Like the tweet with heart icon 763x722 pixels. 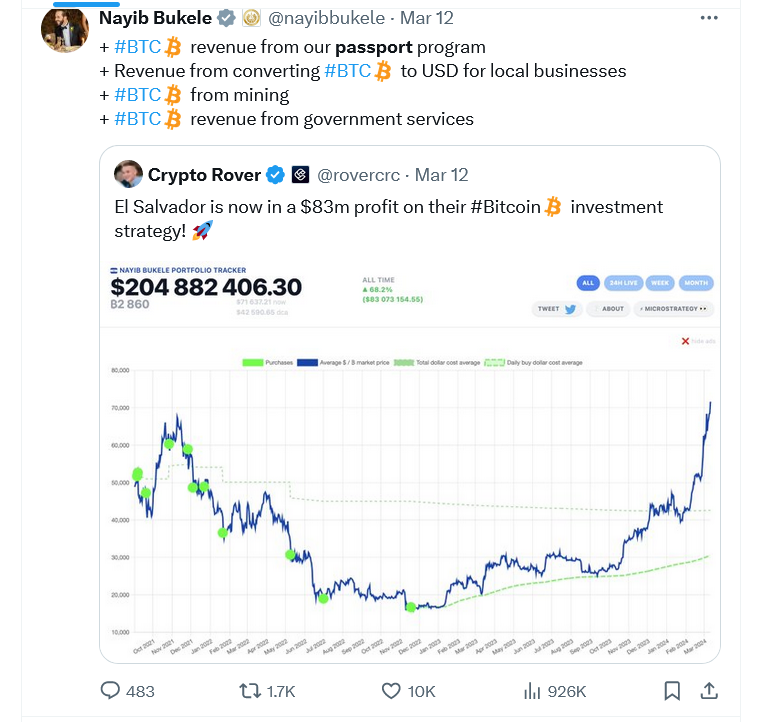coord(393,690)
